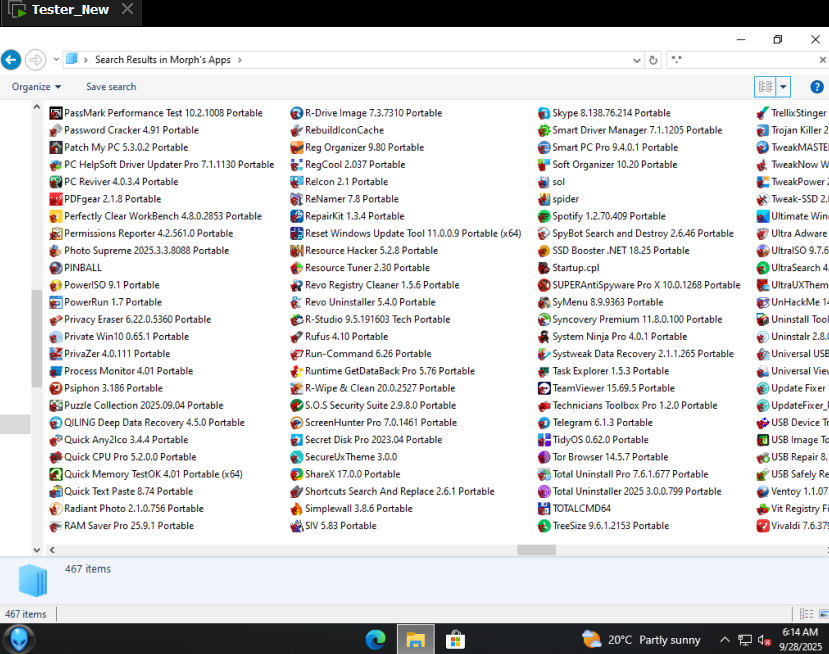The width and height of the screenshot is (829, 654).
Task: Click the TOTALCMD64 icon
Action: [x=544, y=509]
